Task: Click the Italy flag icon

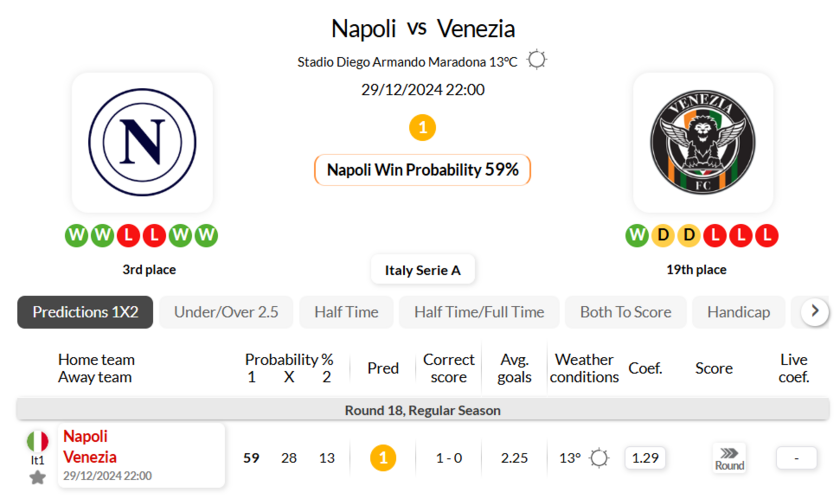Action: coord(38,441)
